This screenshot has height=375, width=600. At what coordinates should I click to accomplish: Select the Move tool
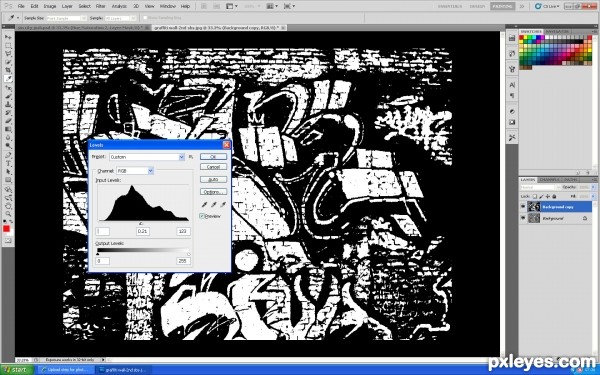8,37
